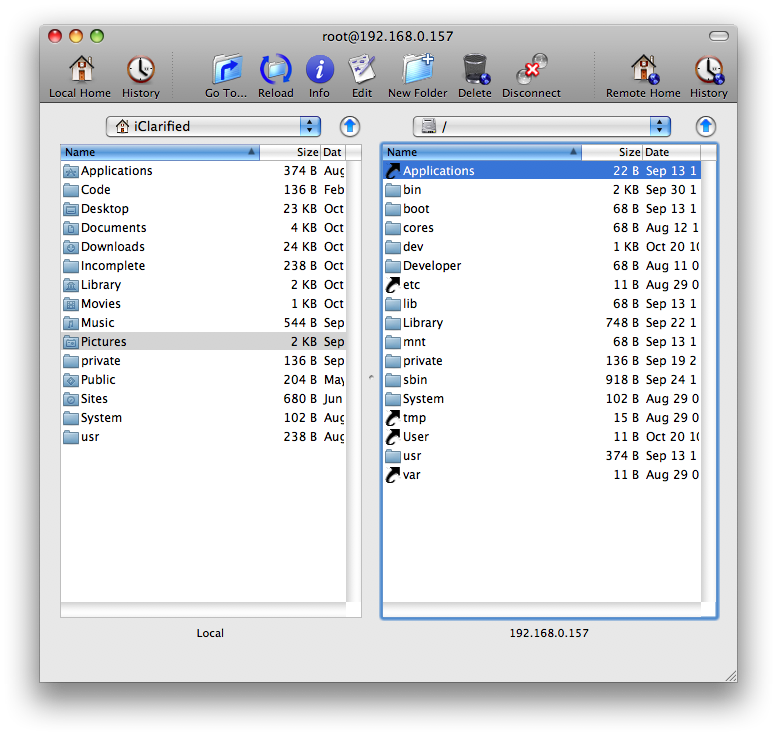Open the Info icon in toolbar
This screenshot has width=777, height=737.
click(x=319, y=70)
